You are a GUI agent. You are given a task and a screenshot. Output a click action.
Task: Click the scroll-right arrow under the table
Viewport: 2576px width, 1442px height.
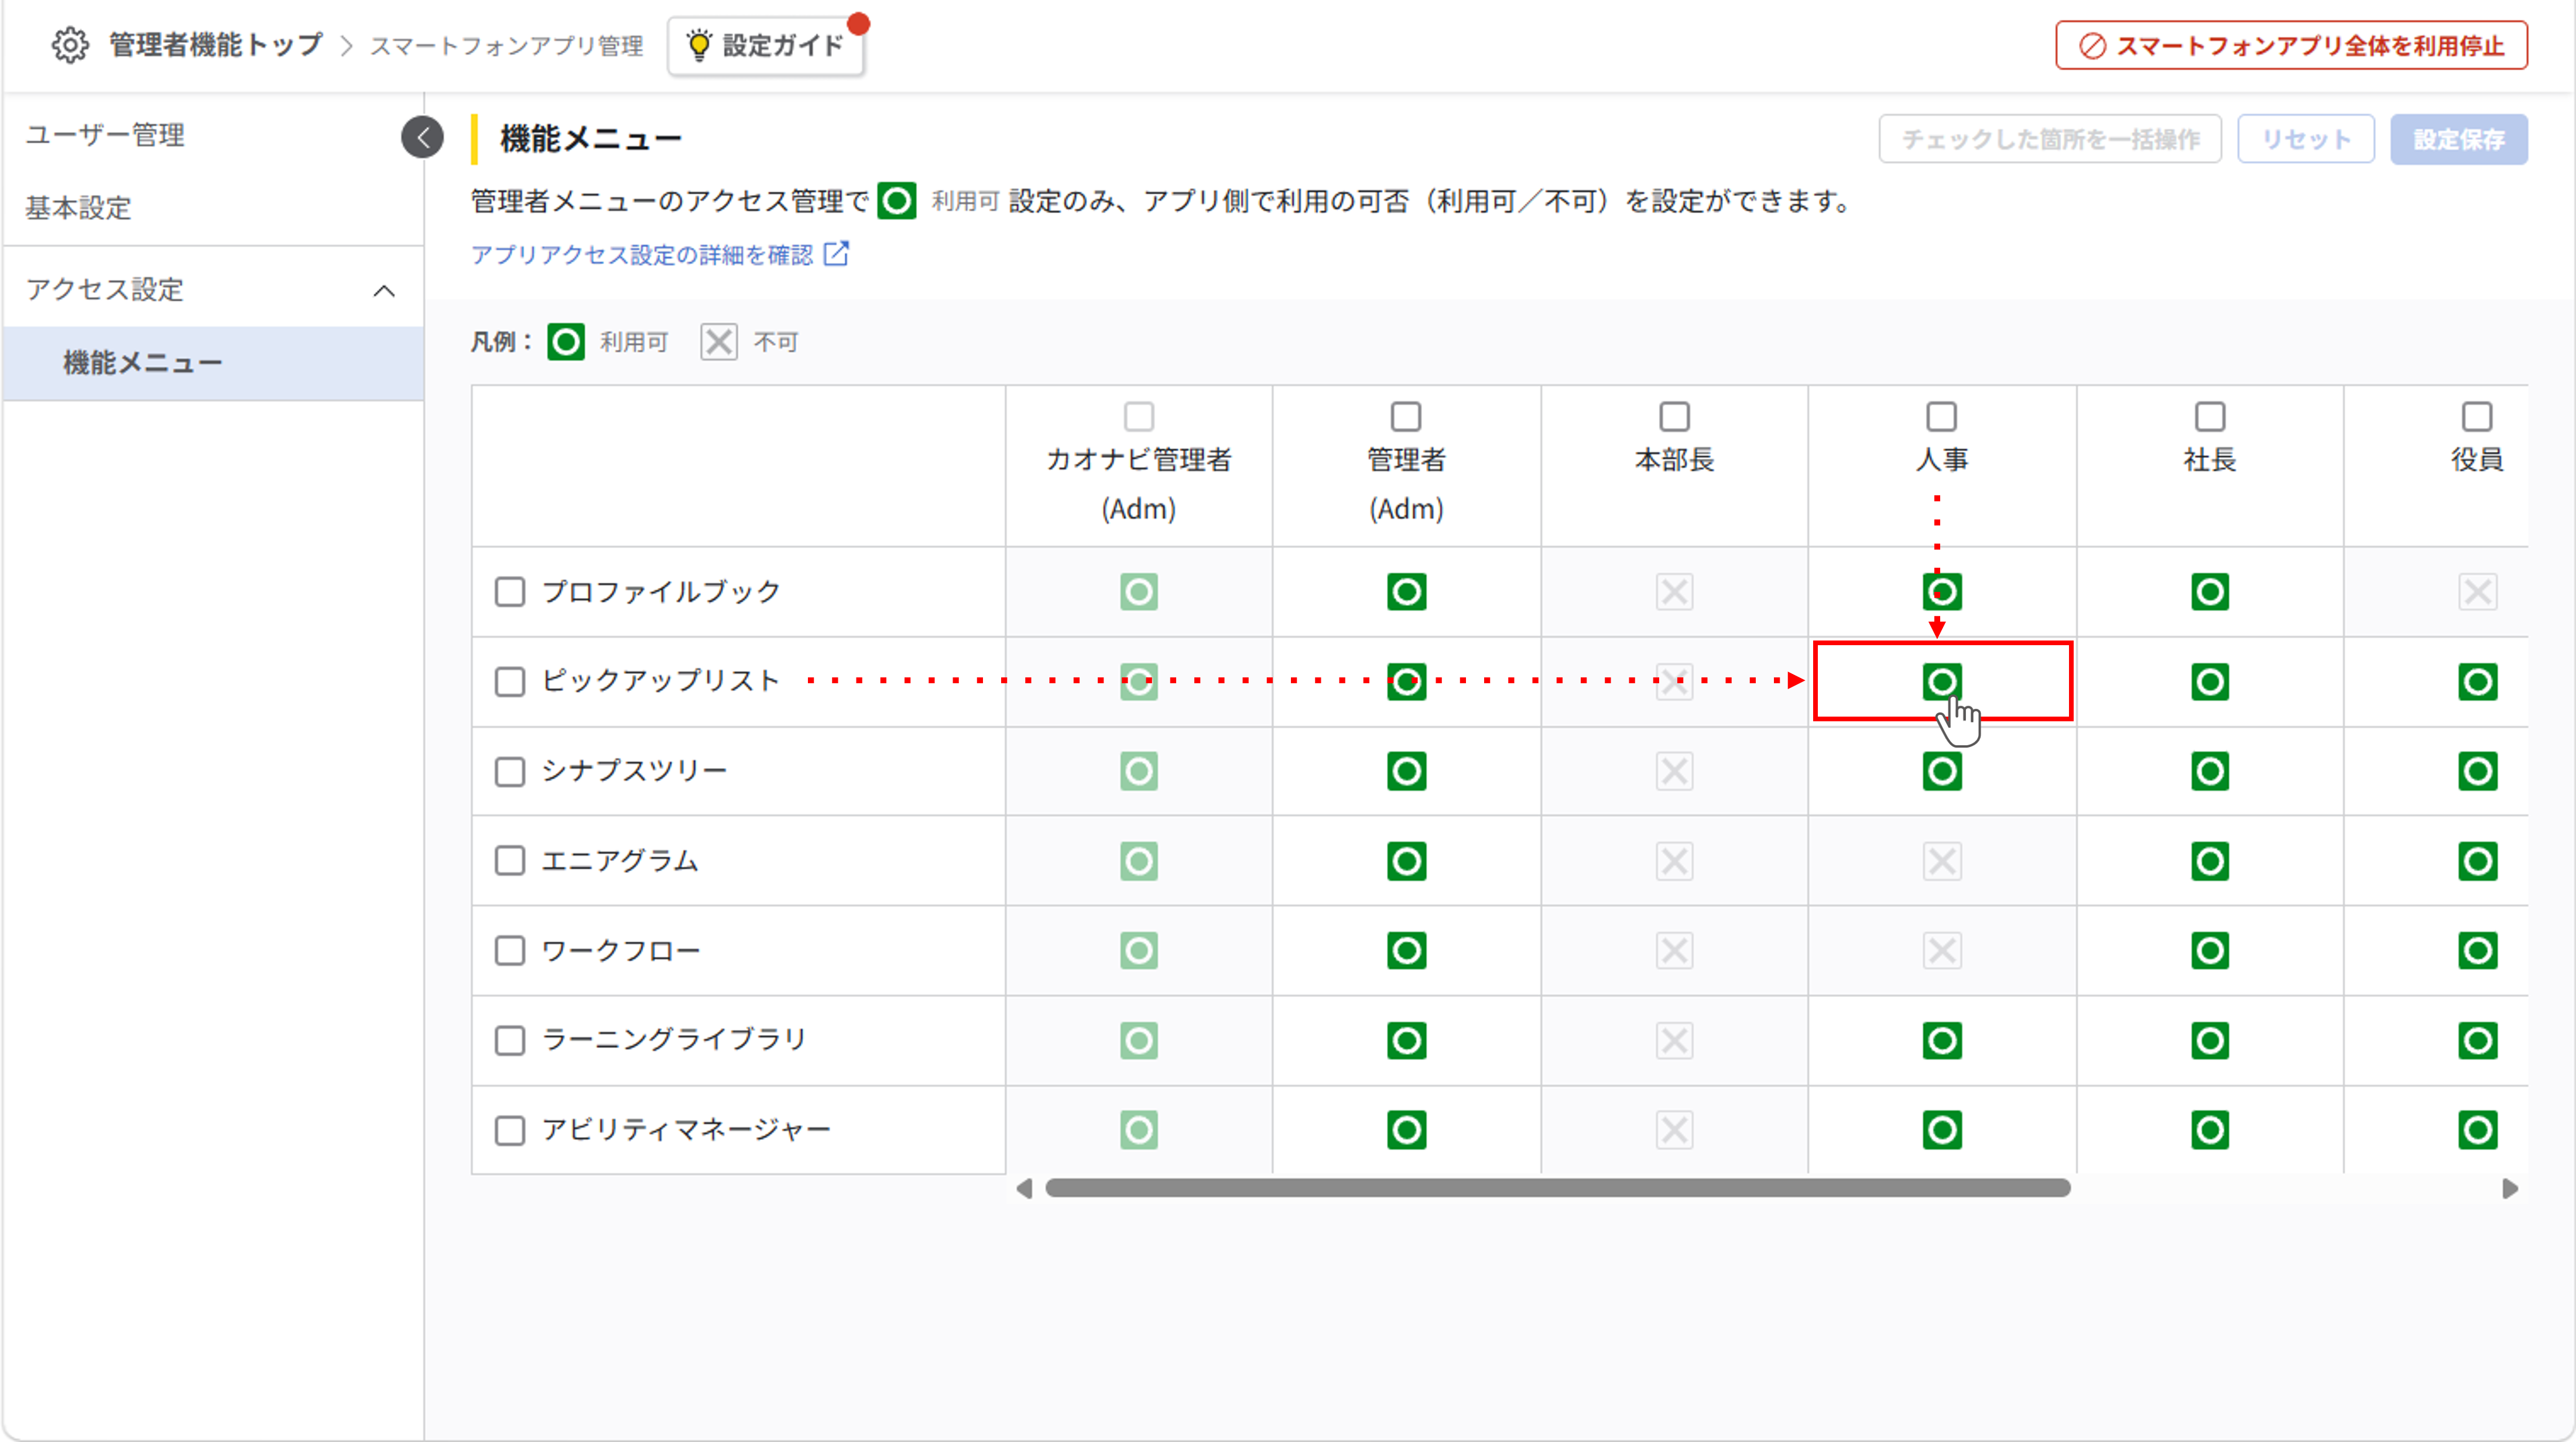[x=2509, y=1188]
